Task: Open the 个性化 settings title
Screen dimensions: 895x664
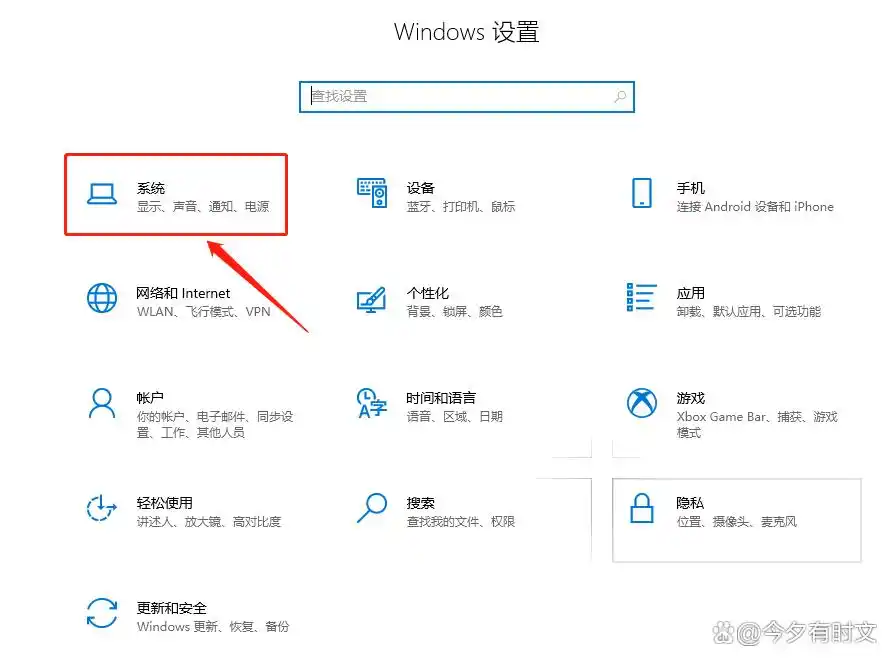Action: [x=428, y=293]
